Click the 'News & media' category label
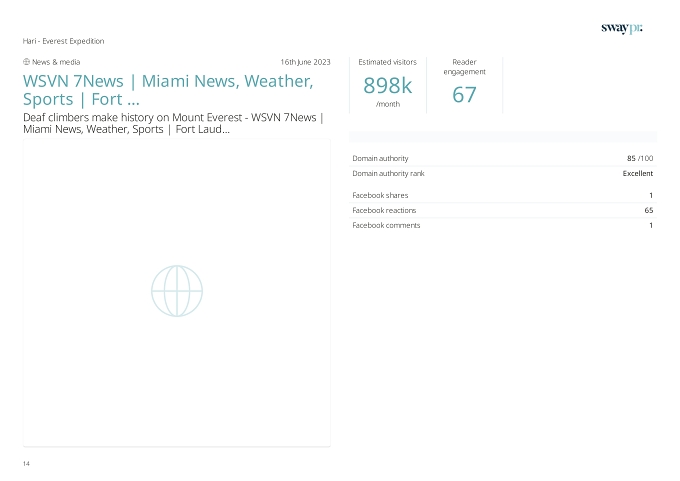Image resolution: width=680 pixels, height=481 pixels. point(56,62)
